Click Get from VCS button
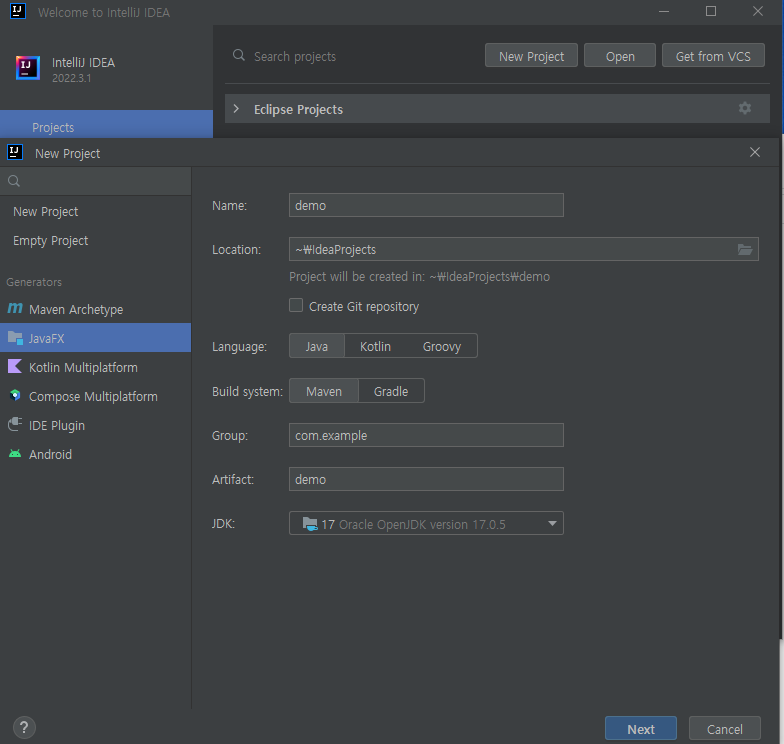This screenshot has width=784, height=744. 713,56
